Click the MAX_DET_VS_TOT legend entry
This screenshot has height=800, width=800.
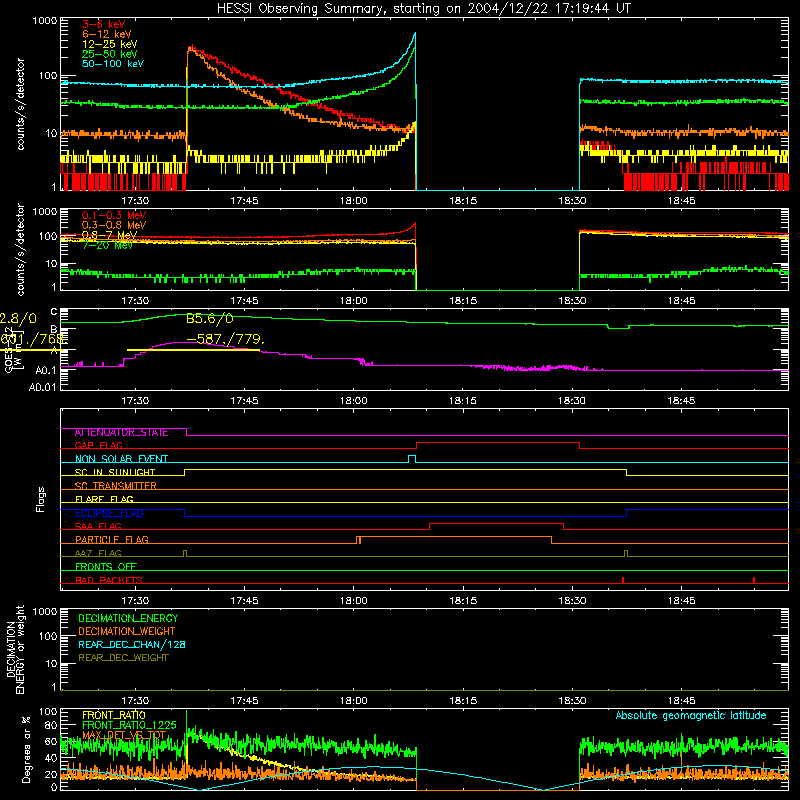click(x=124, y=736)
